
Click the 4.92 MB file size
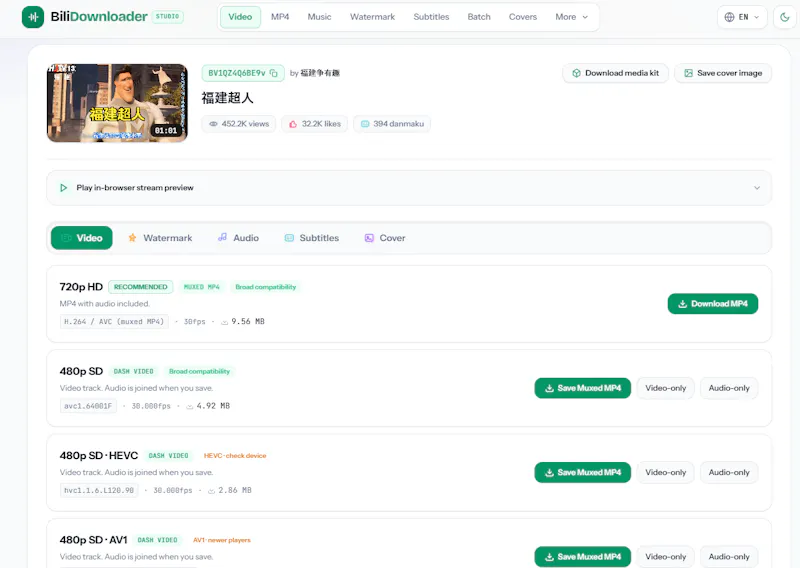[x=213, y=406]
